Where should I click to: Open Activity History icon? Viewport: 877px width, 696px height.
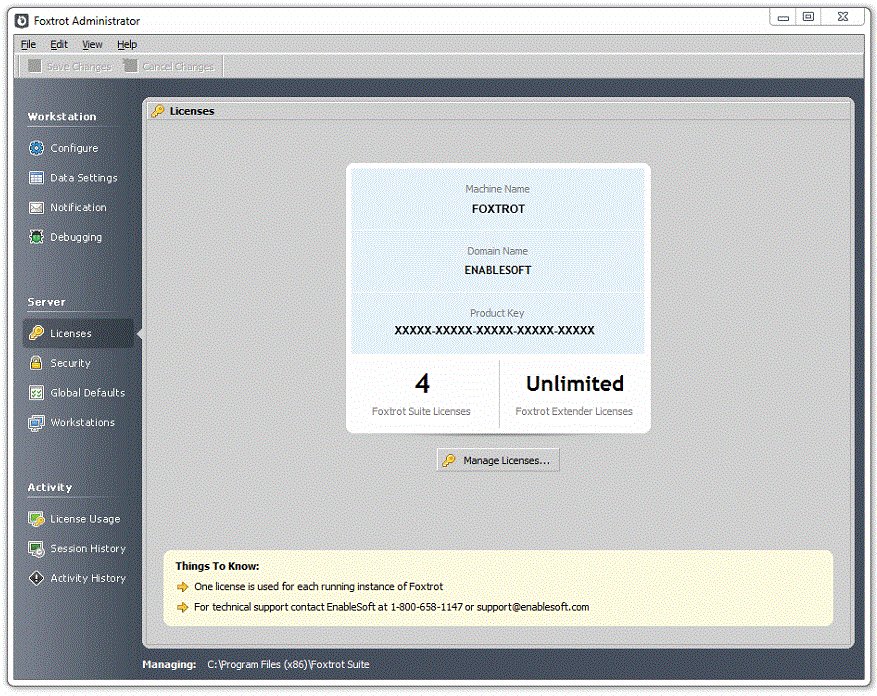point(36,578)
